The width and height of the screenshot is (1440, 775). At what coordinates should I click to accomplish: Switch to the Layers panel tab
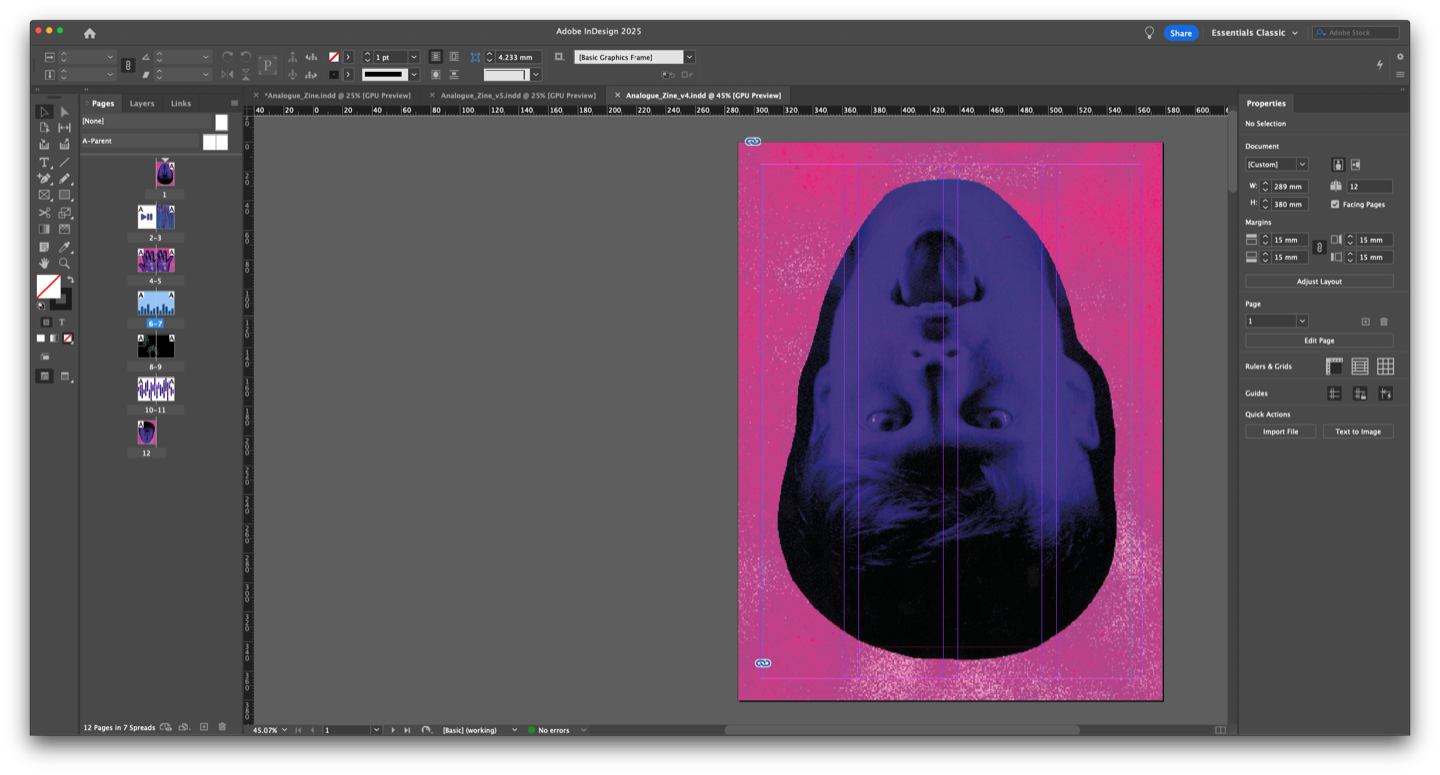(x=142, y=103)
